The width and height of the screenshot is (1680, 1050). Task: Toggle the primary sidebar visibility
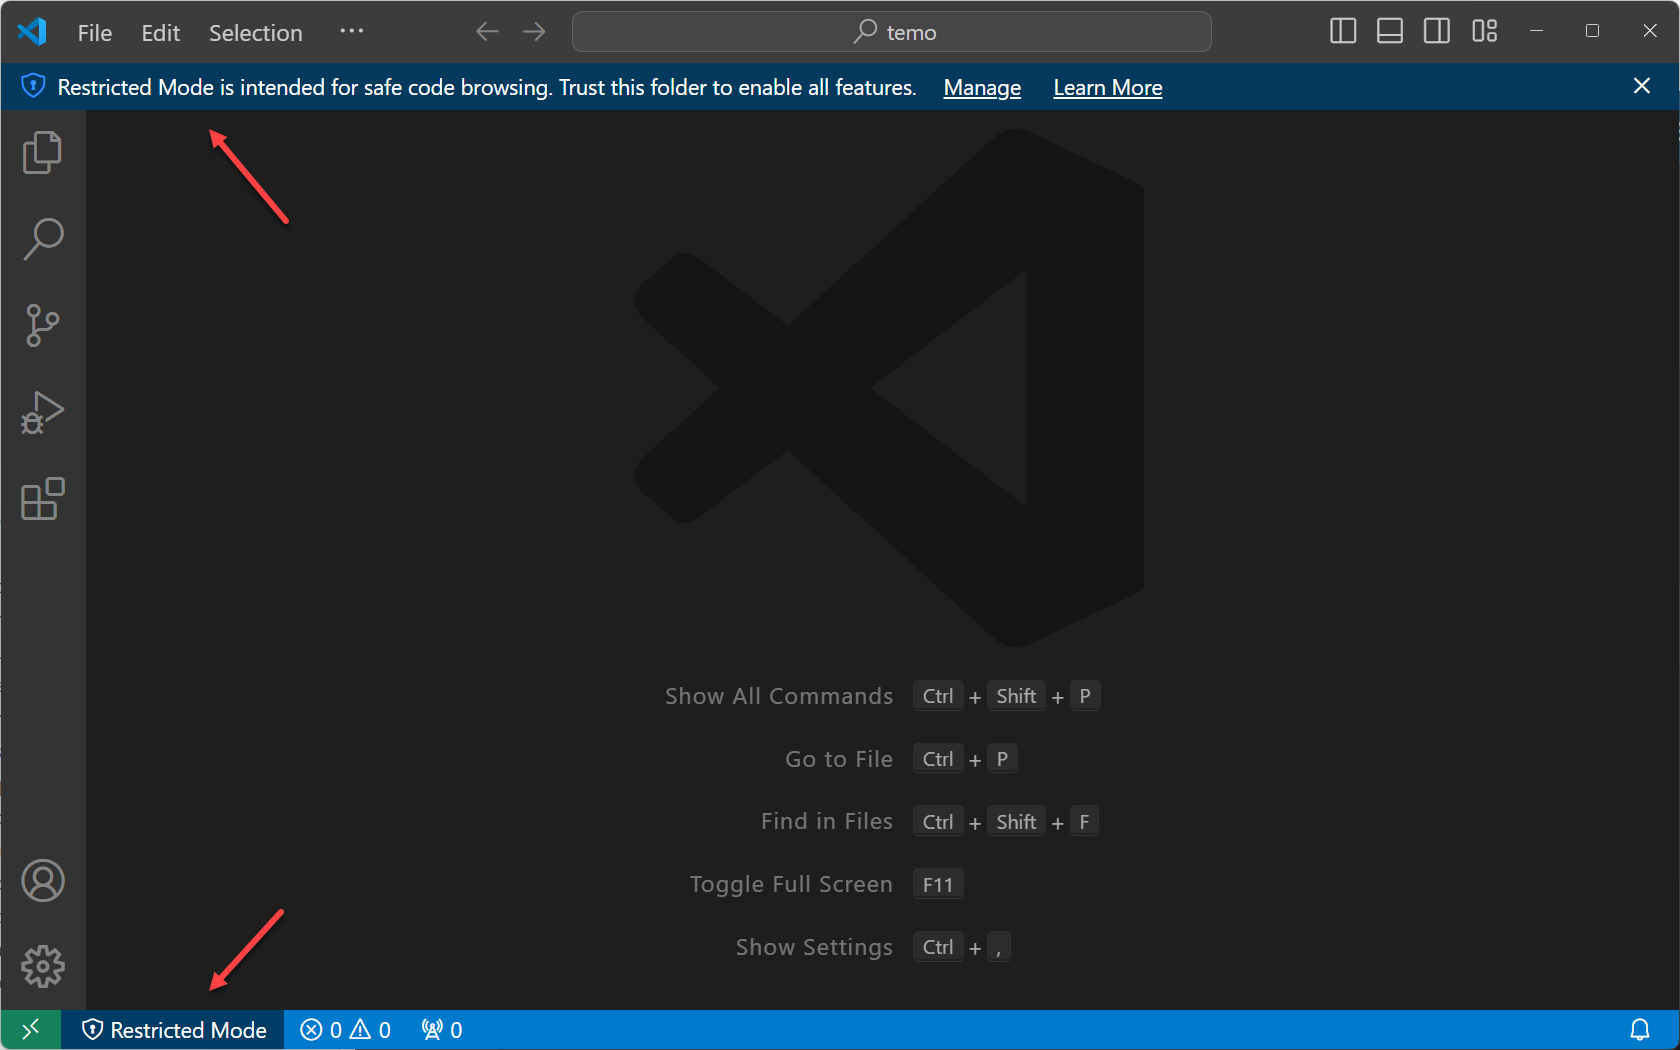(x=1342, y=31)
